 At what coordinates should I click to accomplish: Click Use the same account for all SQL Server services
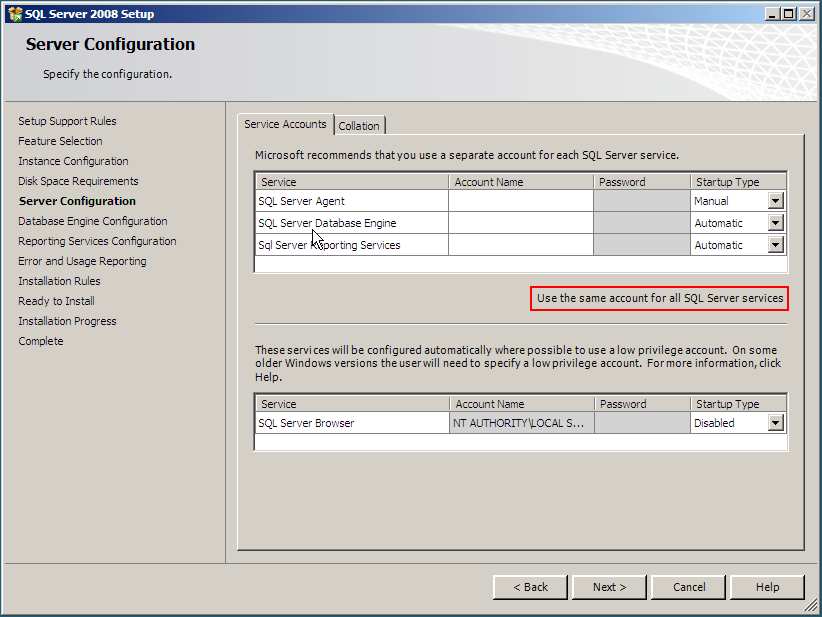[x=659, y=298]
